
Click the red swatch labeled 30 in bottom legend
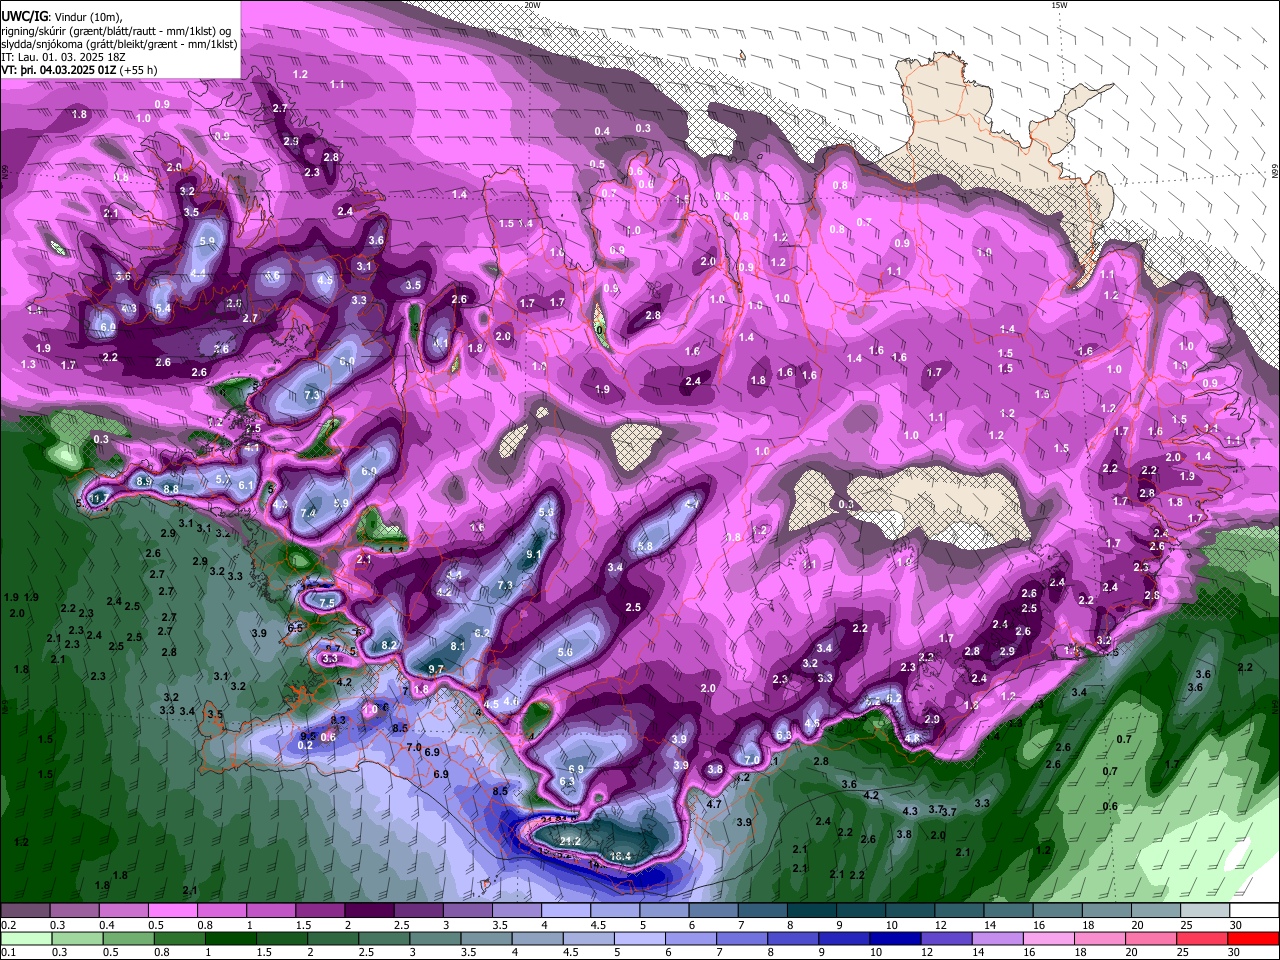click(x=1253, y=938)
